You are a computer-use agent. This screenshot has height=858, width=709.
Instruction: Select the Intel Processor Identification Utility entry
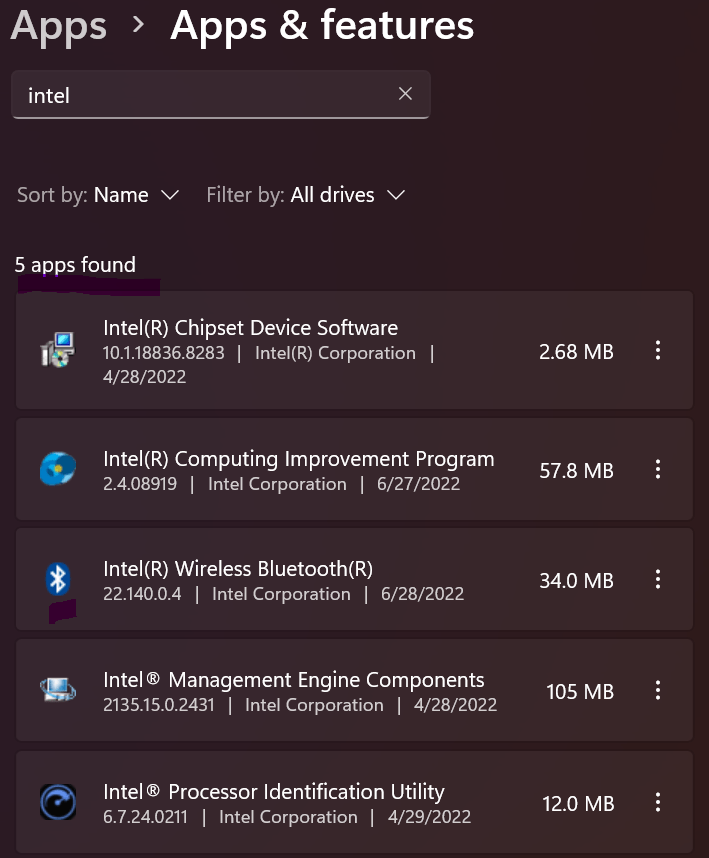click(300, 802)
